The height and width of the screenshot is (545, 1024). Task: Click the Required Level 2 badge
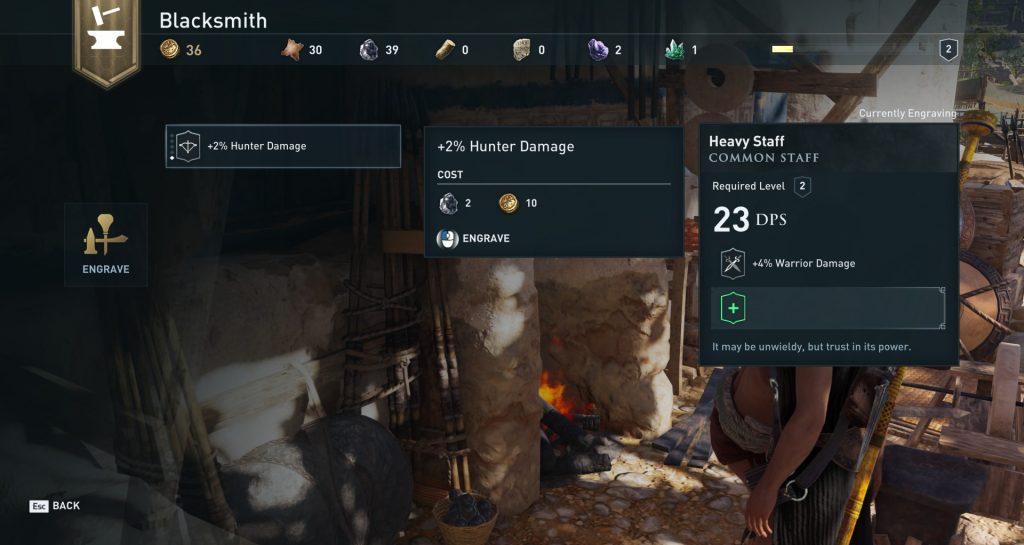[802, 186]
